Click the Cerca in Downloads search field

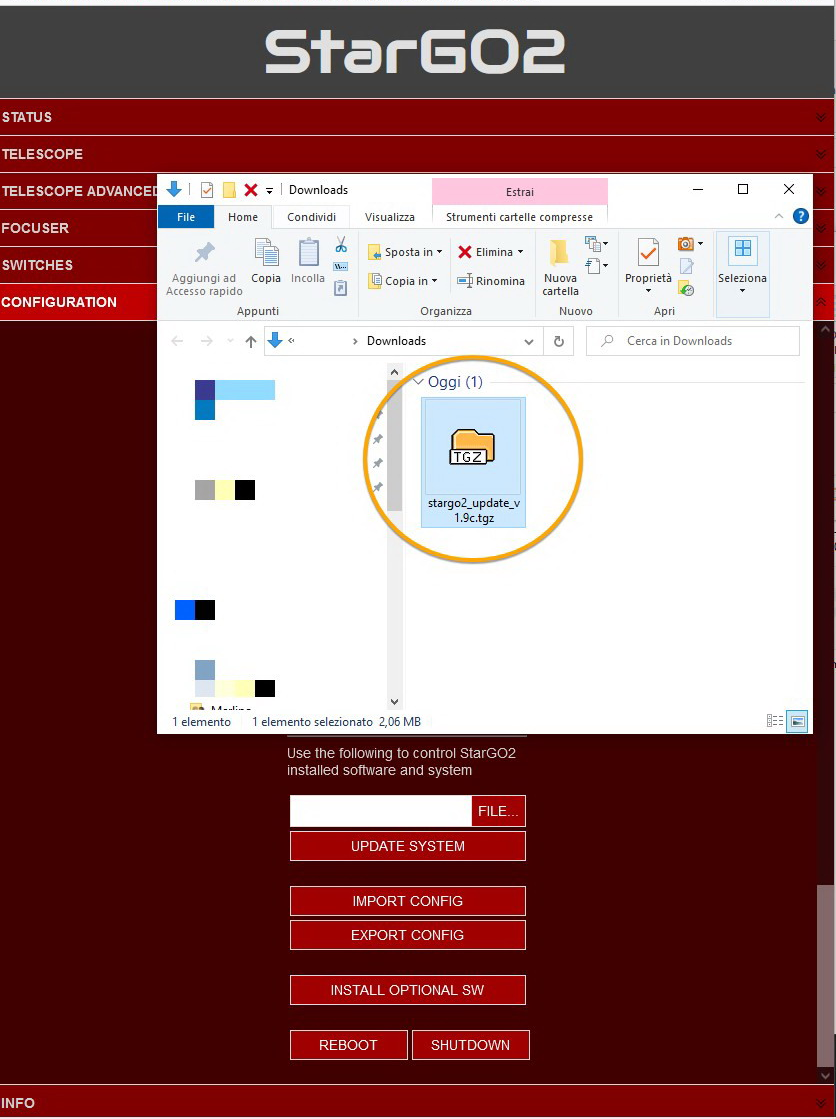(693, 341)
